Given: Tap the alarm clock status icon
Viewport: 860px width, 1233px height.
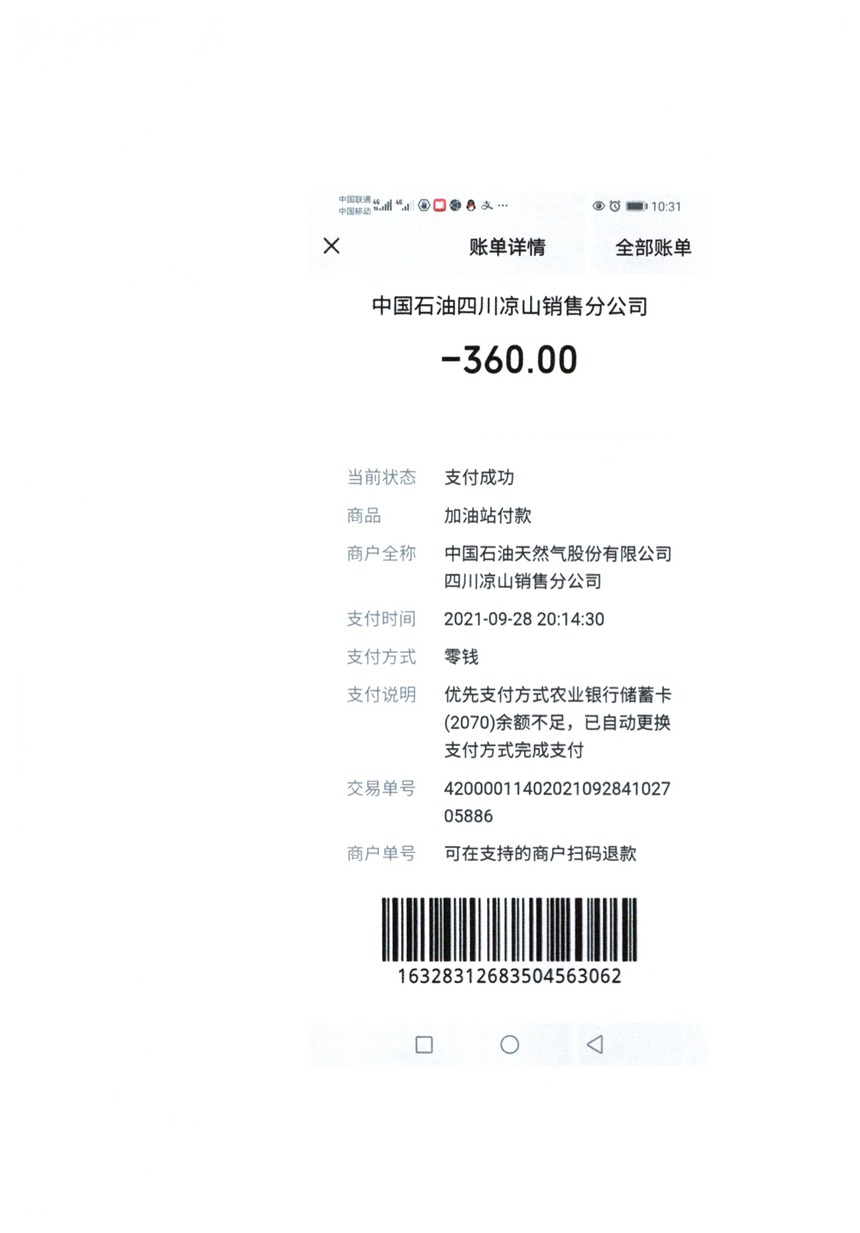Looking at the screenshot, I should pyautogui.click(x=614, y=206).
